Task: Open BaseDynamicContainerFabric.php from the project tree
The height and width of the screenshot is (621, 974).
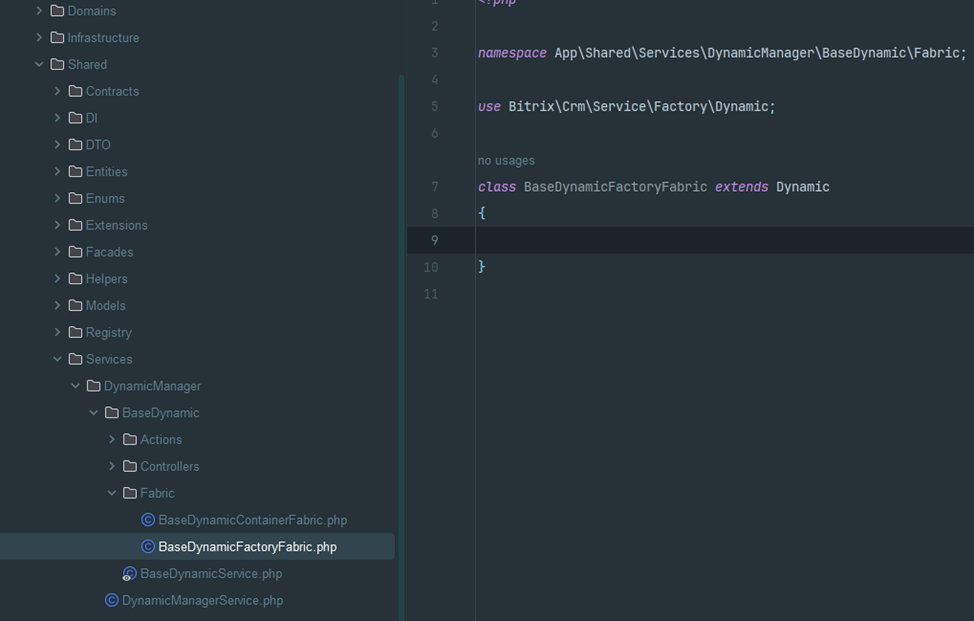Action: click(x=252, y=520)
